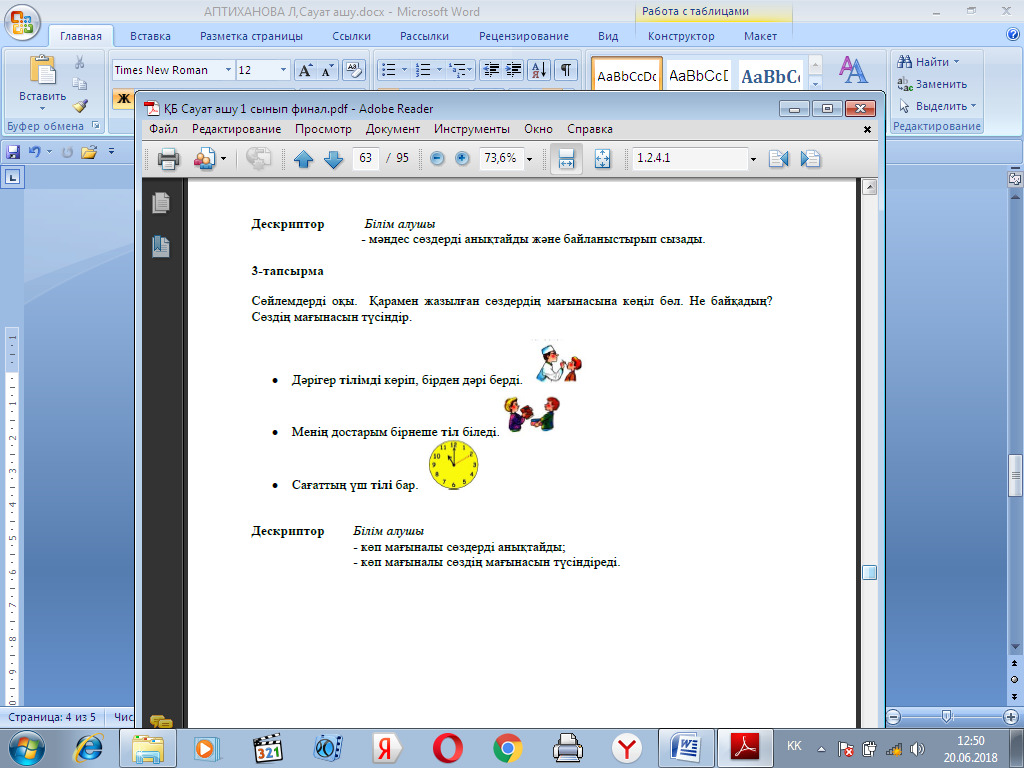The image size is (1024, 768).
Task: Decrease font size in Word ribbon
Action: click(x=326, y=70)
